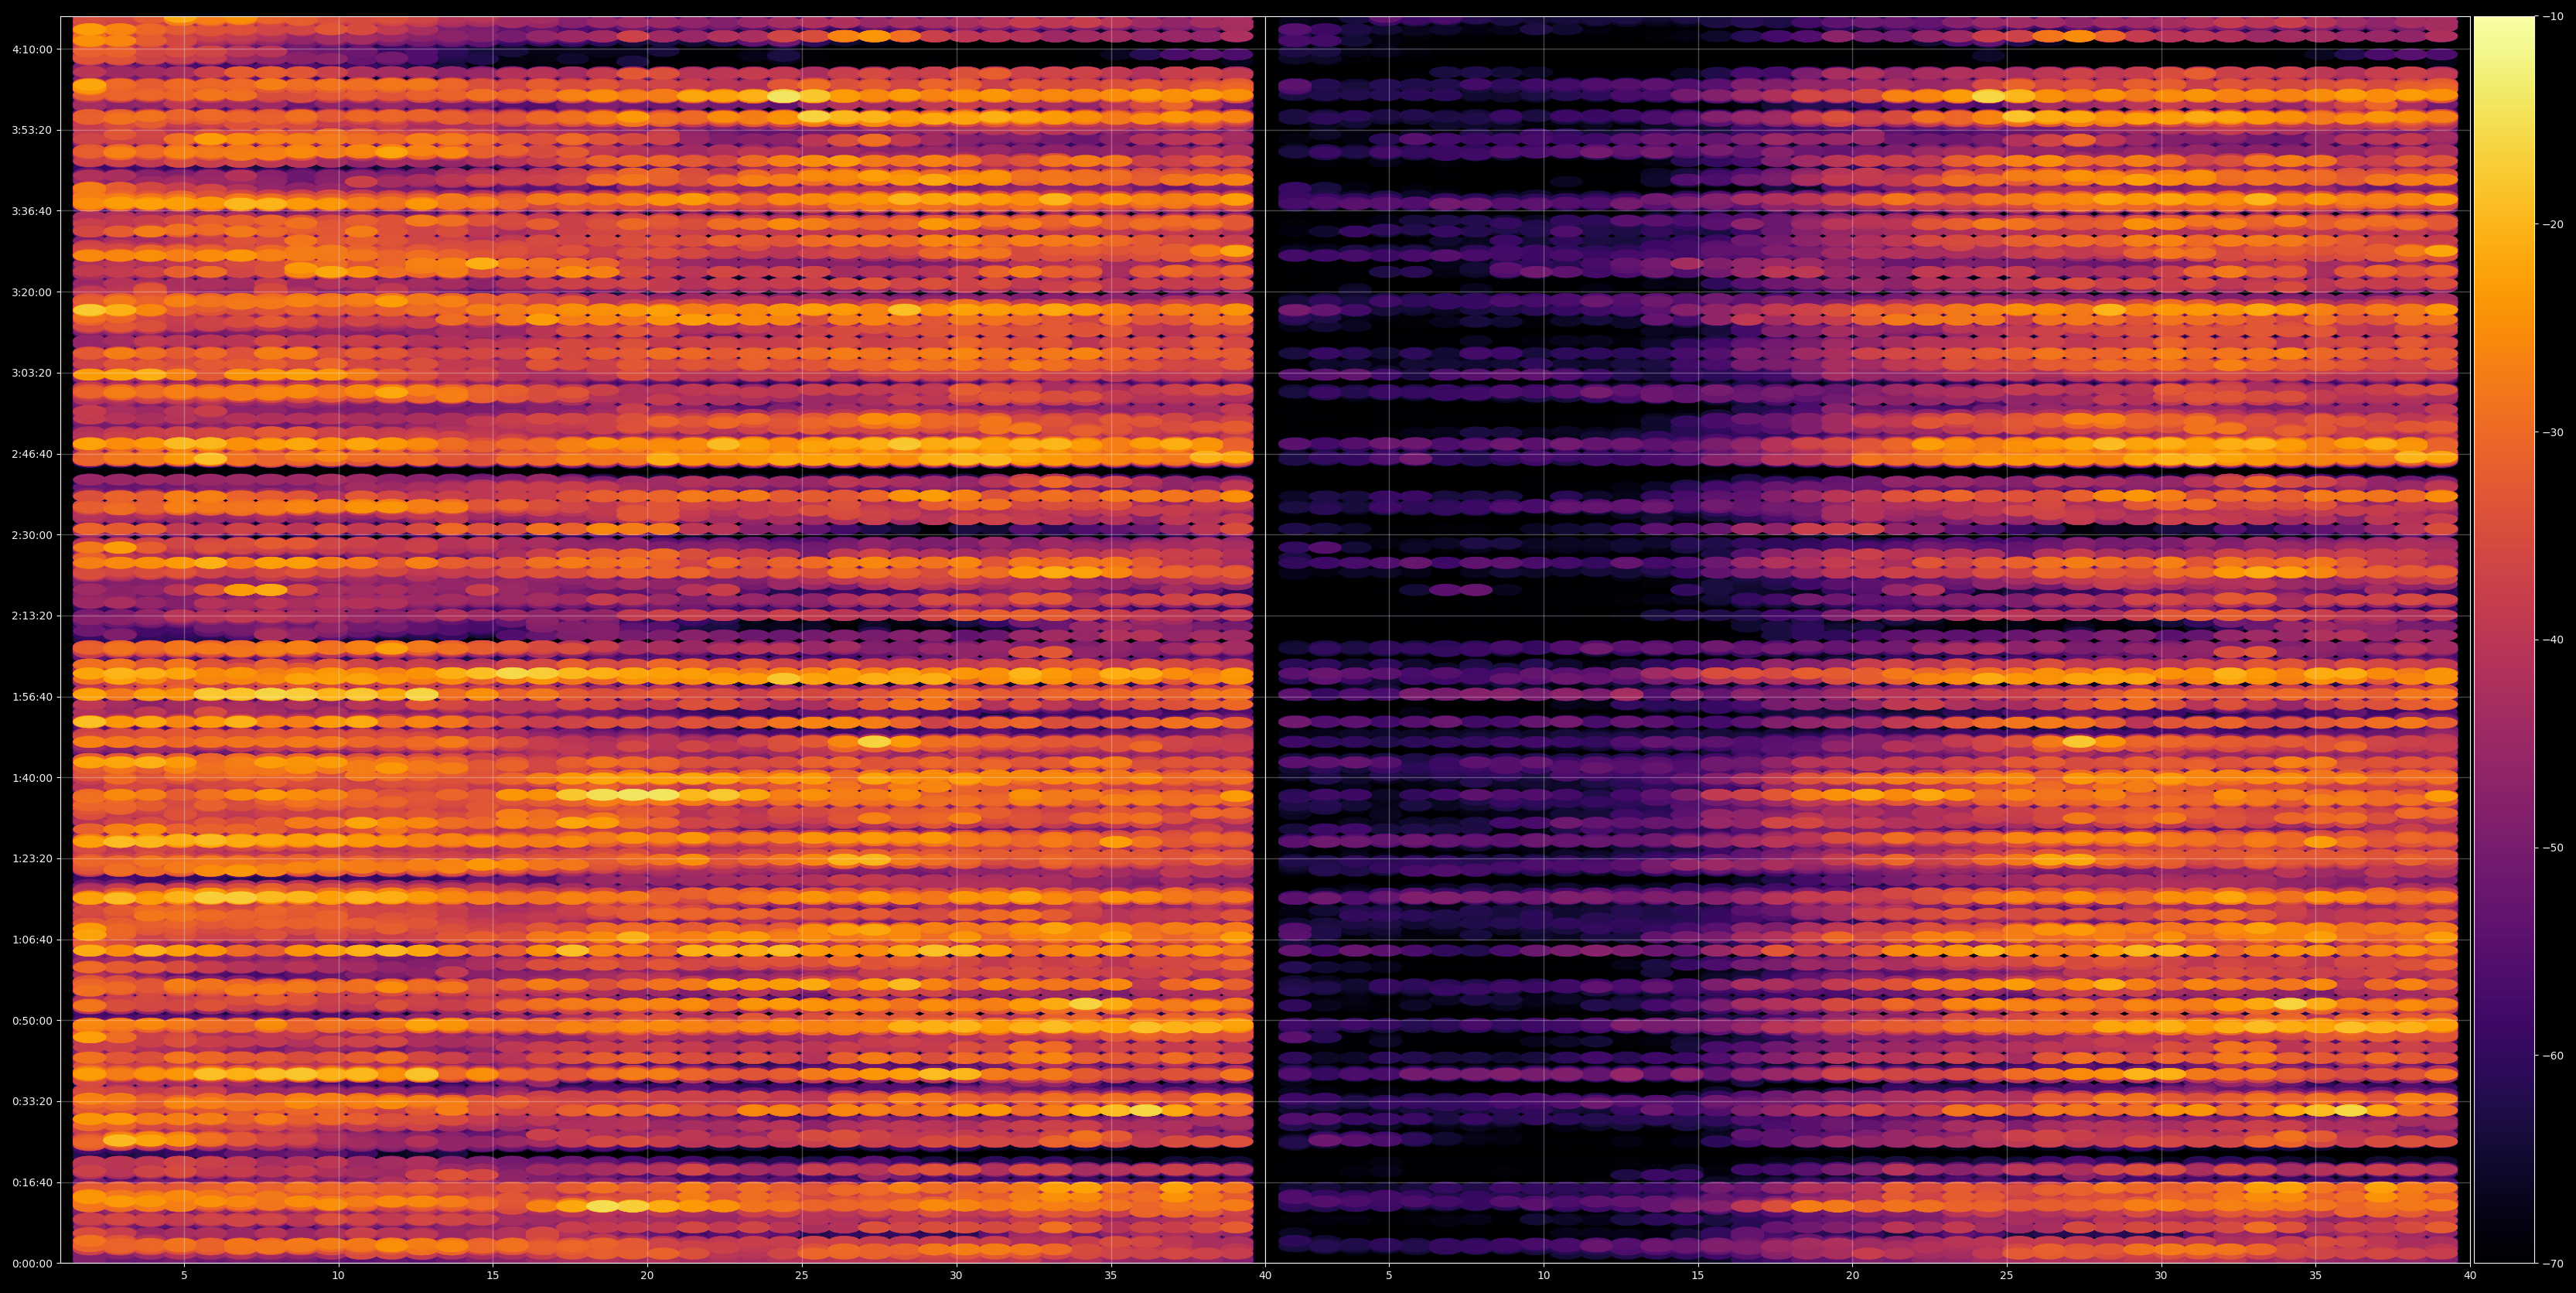
Task: Click the 0:33:20 y-axis tick label
Action: tap(32, 1102)
